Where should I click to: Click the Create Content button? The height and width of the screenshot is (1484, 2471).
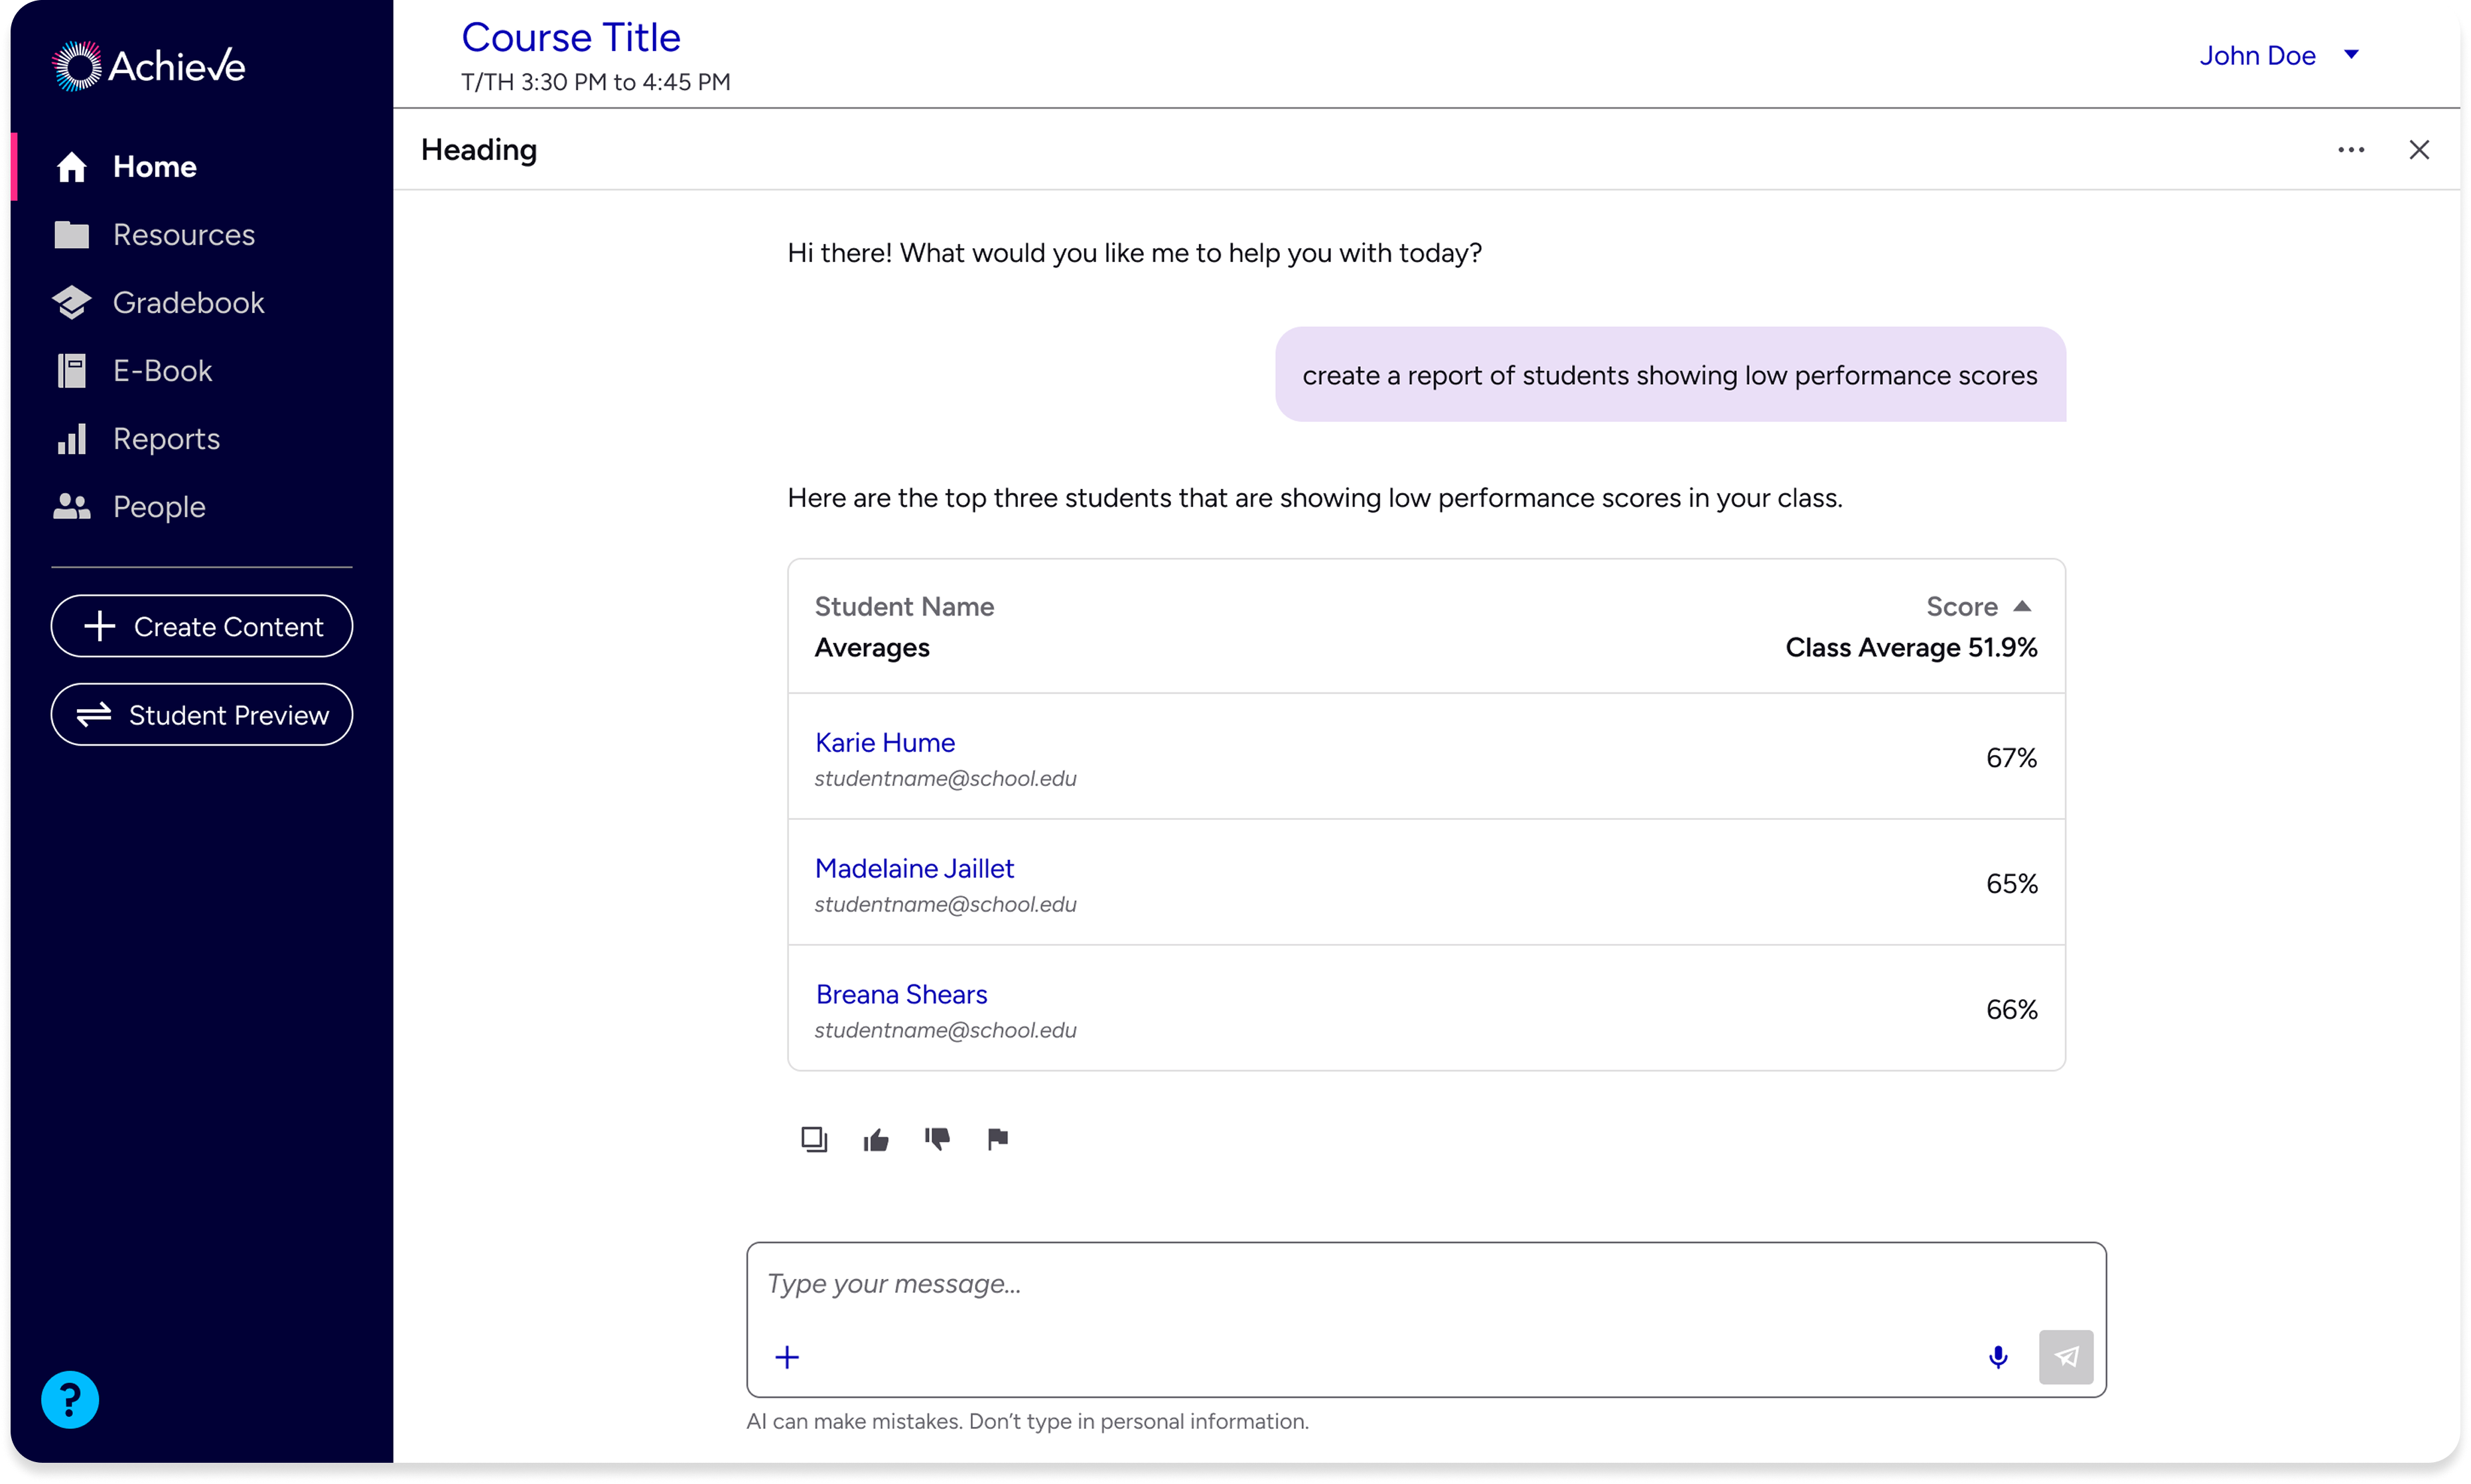point(202,626)
